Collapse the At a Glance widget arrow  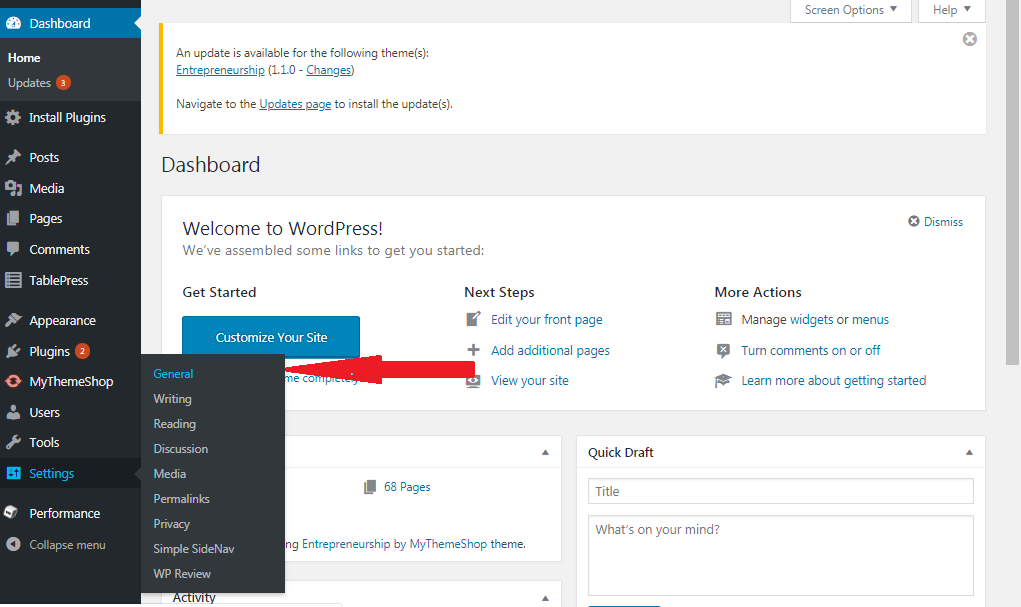pyautogui.click(x=546, y=453)
